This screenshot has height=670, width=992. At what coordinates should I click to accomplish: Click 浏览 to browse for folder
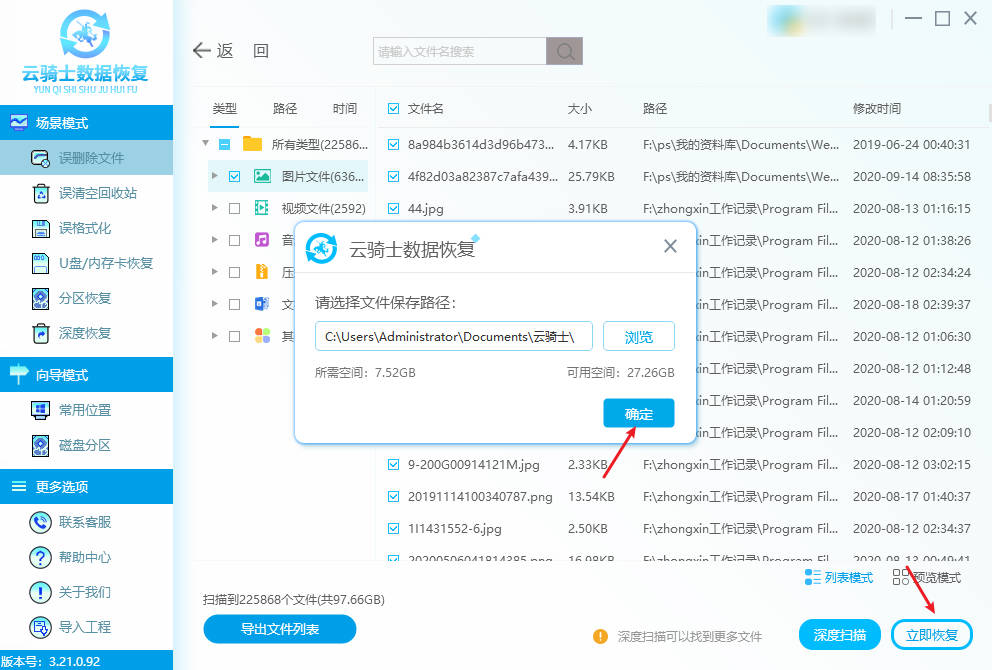pyautogui.click(x=638, y=337)
